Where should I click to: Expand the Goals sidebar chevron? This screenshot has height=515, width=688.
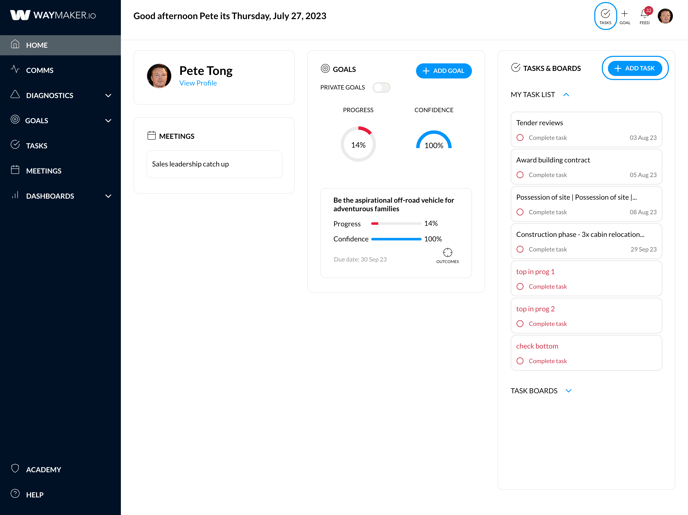(x=108, y=121)
